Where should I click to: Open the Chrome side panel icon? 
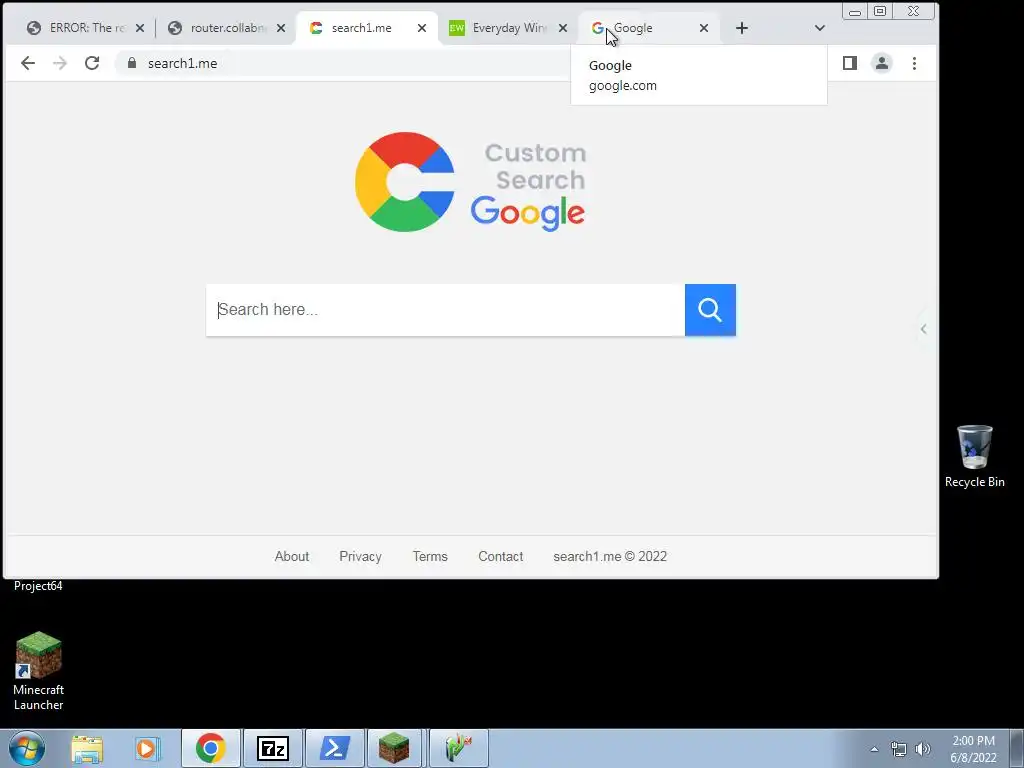click(x=849, y=63)
